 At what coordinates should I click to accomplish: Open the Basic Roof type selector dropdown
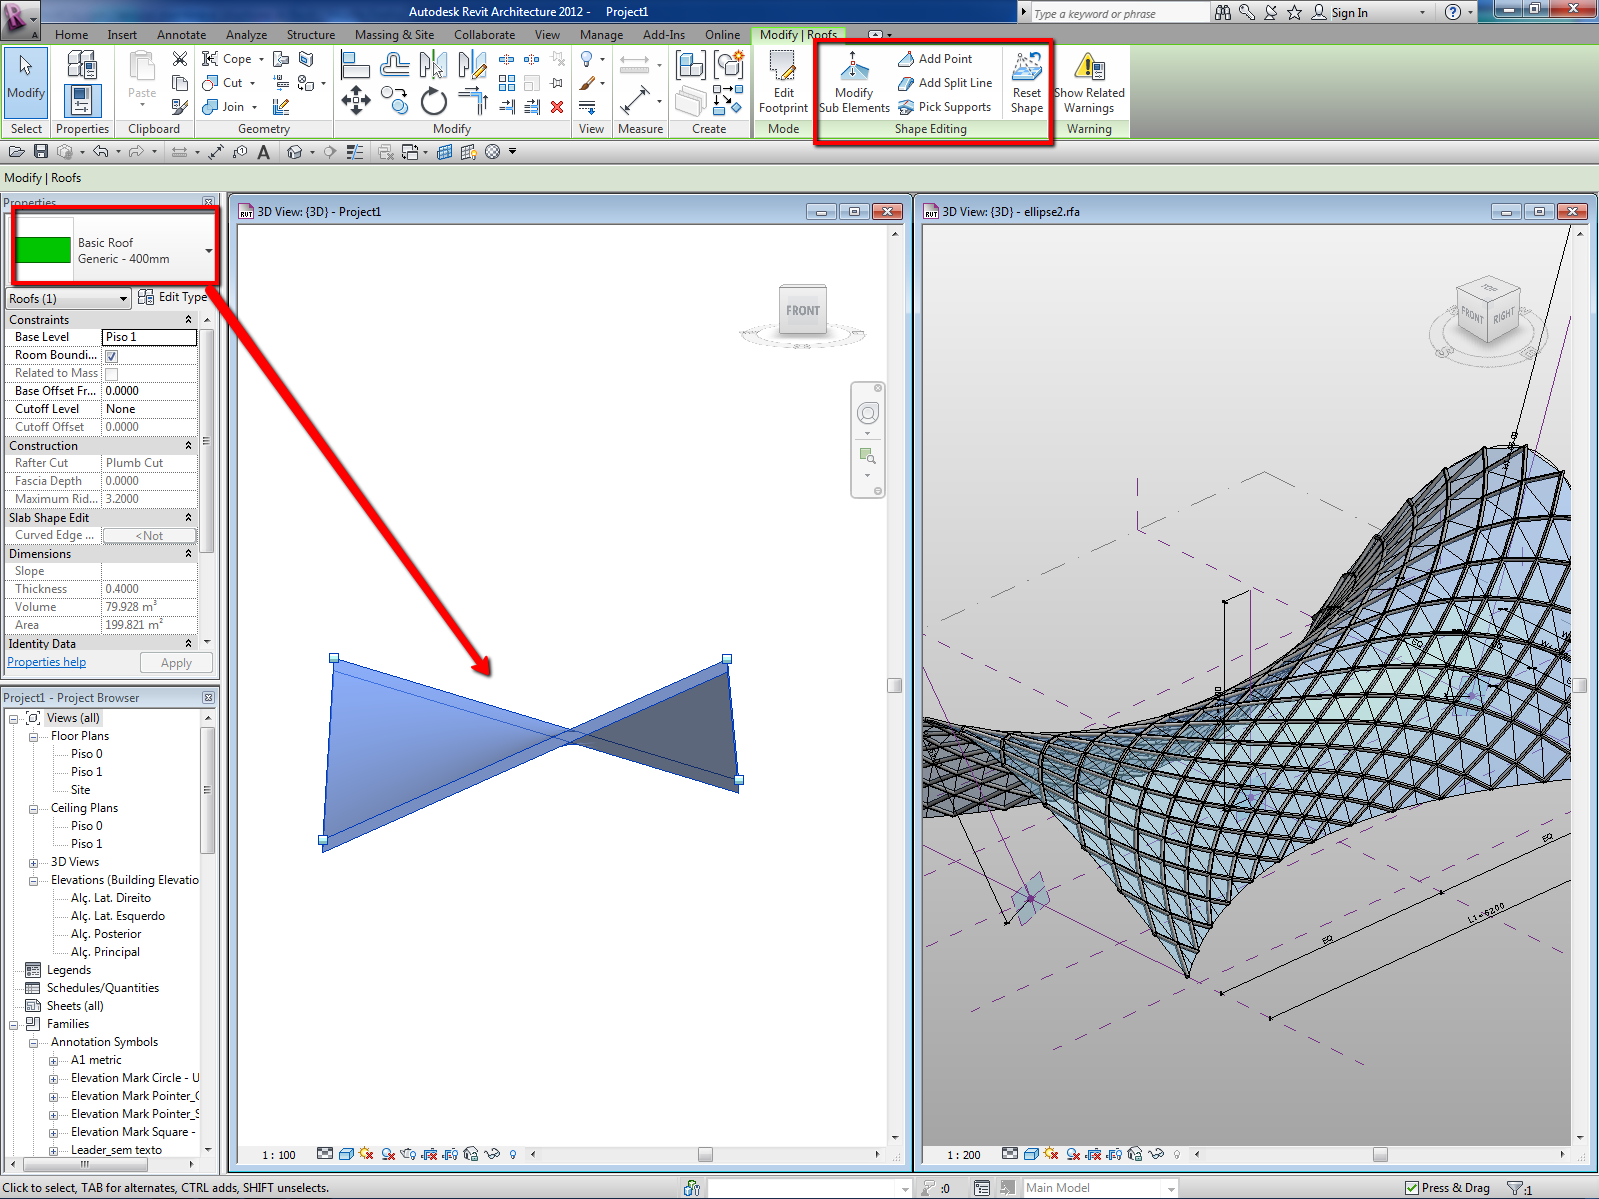[209, 251]
